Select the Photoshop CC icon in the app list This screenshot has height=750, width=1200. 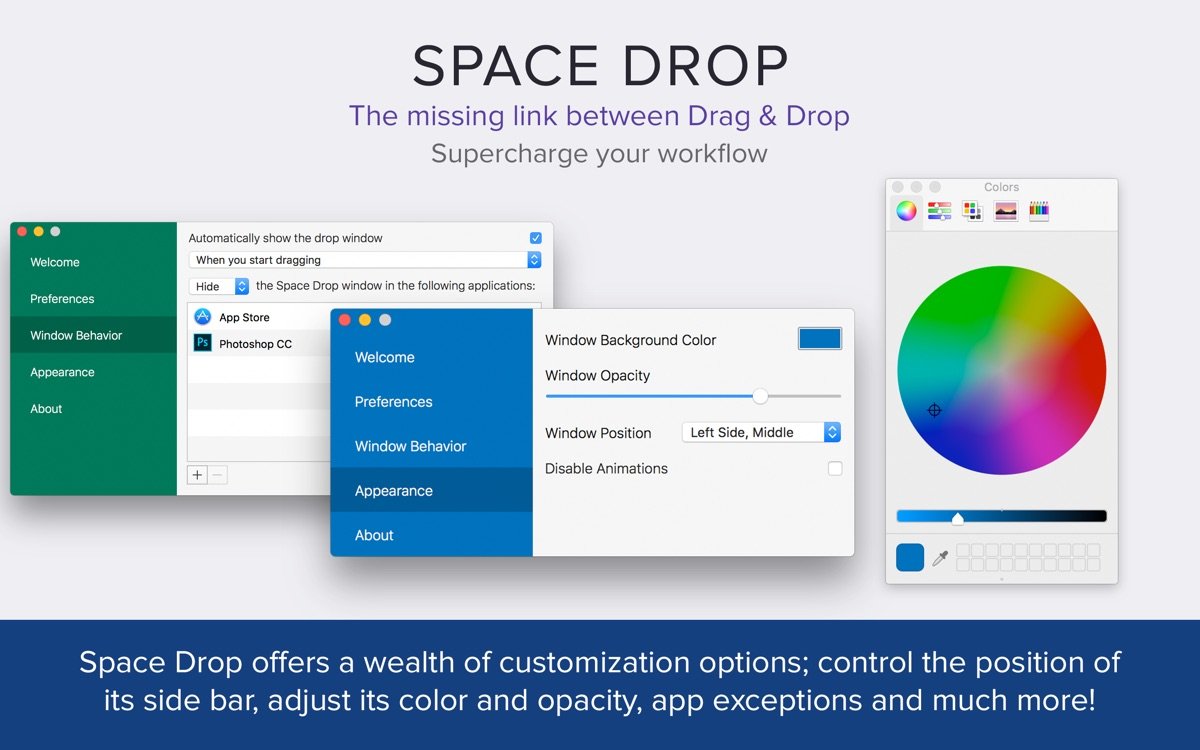click(x=202, y=343)
